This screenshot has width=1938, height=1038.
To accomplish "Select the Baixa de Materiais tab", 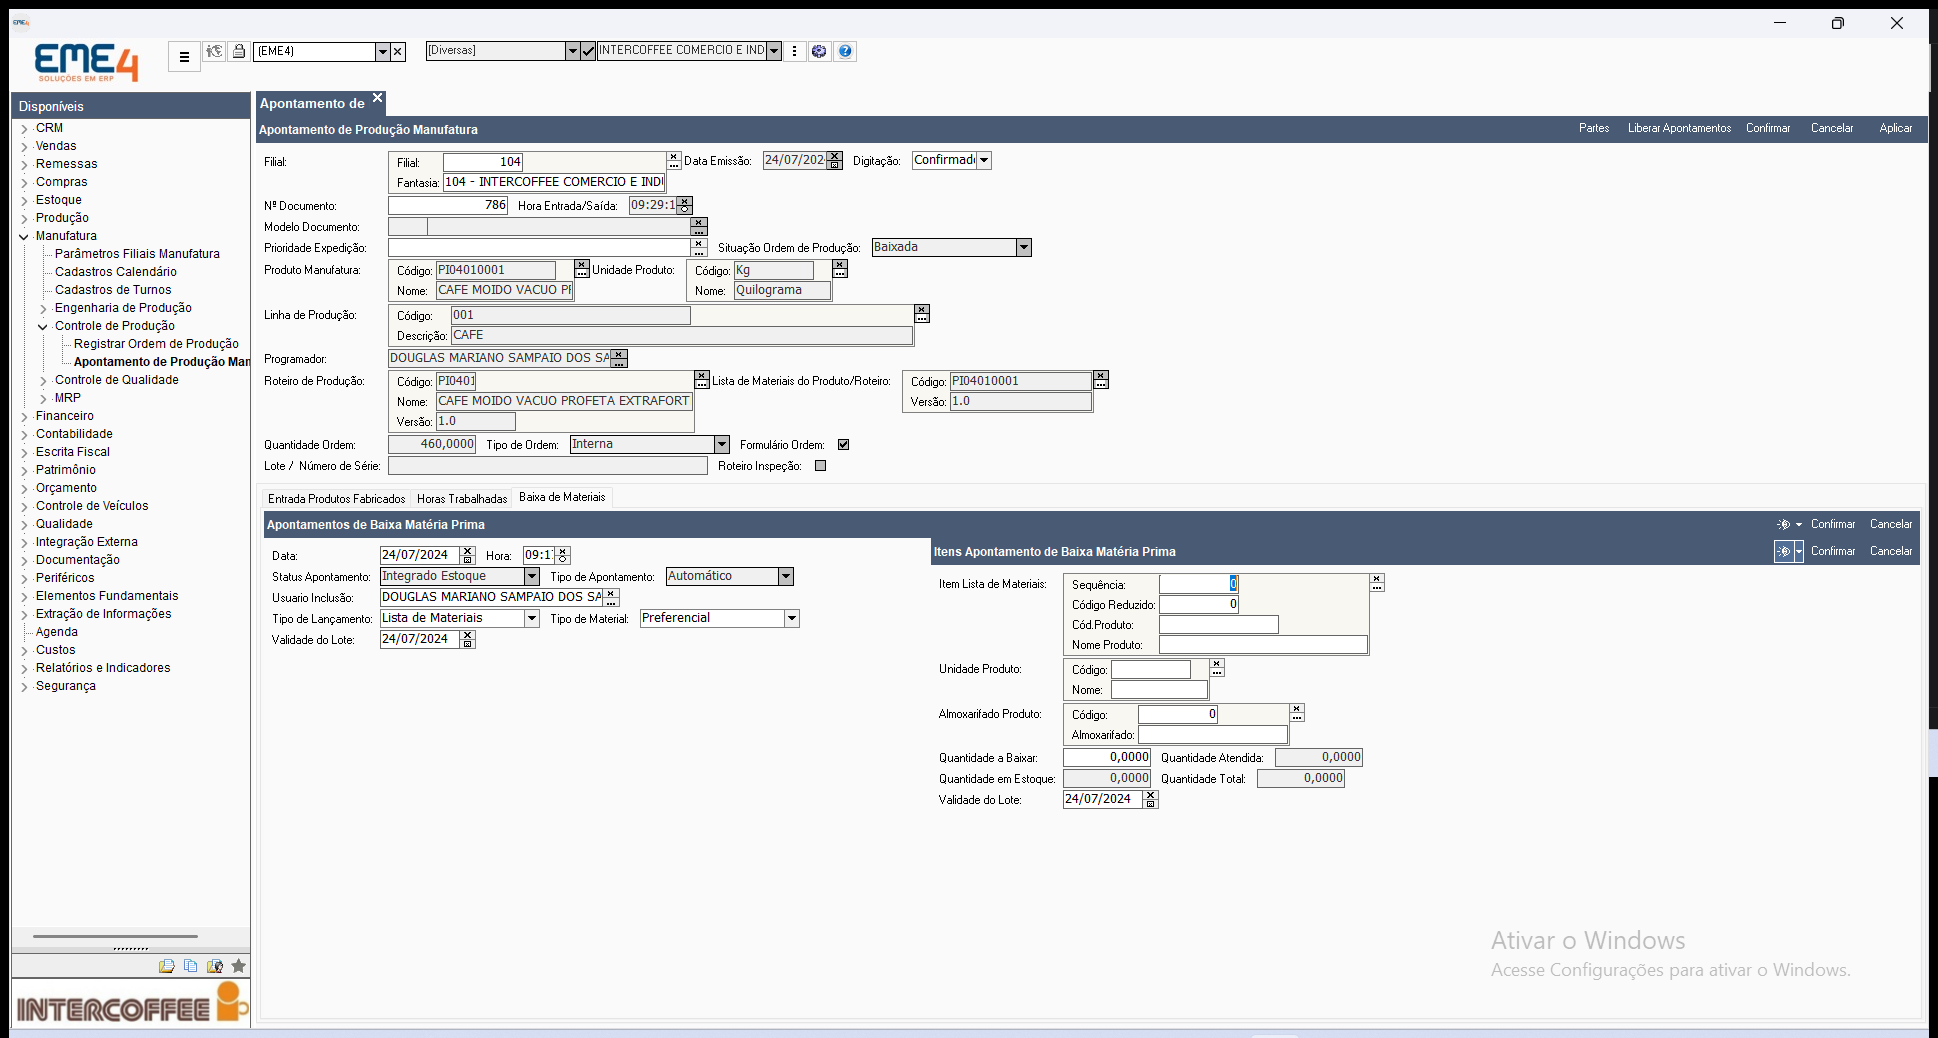I will click(x=562, y=497).
